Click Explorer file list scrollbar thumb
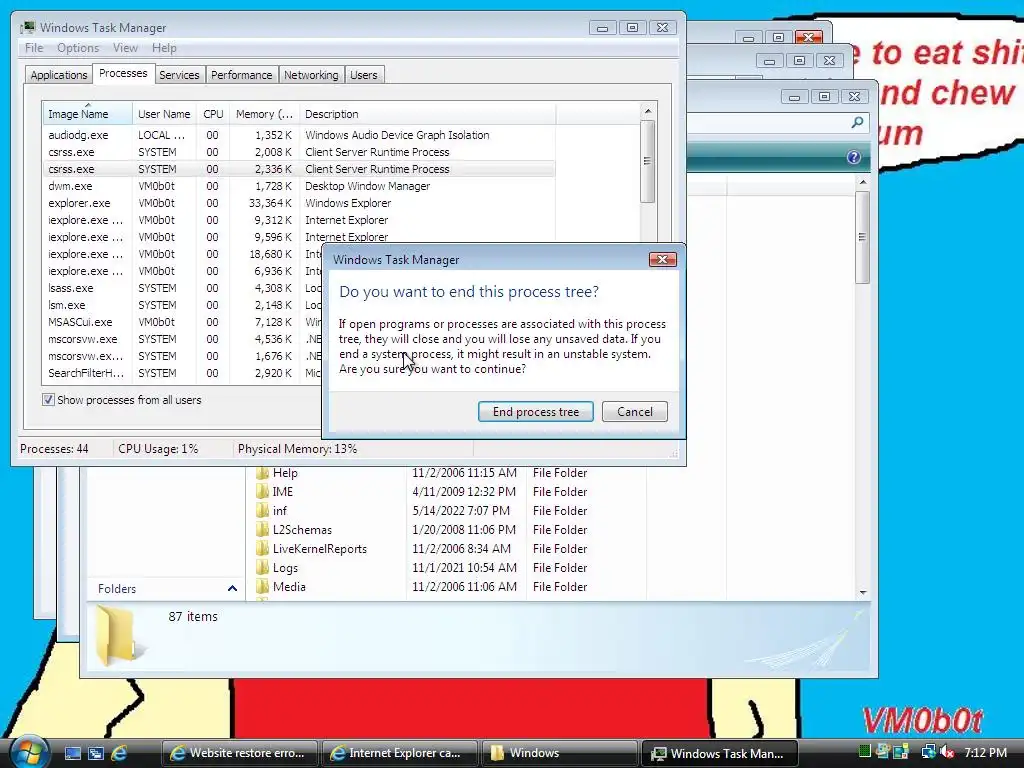The height and width of the screenshot is (768, 1024). (x=863, y=237)
